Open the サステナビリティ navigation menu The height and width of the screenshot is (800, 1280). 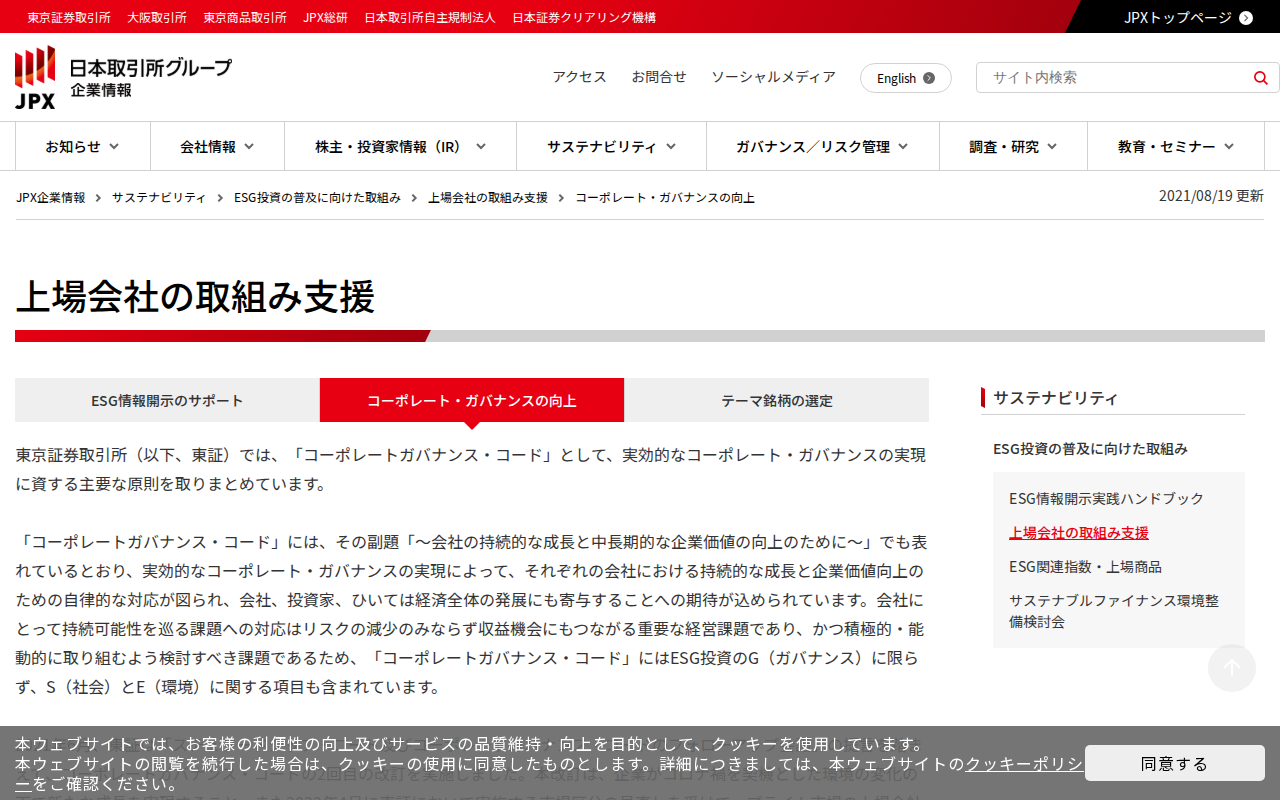click(612, 147)
